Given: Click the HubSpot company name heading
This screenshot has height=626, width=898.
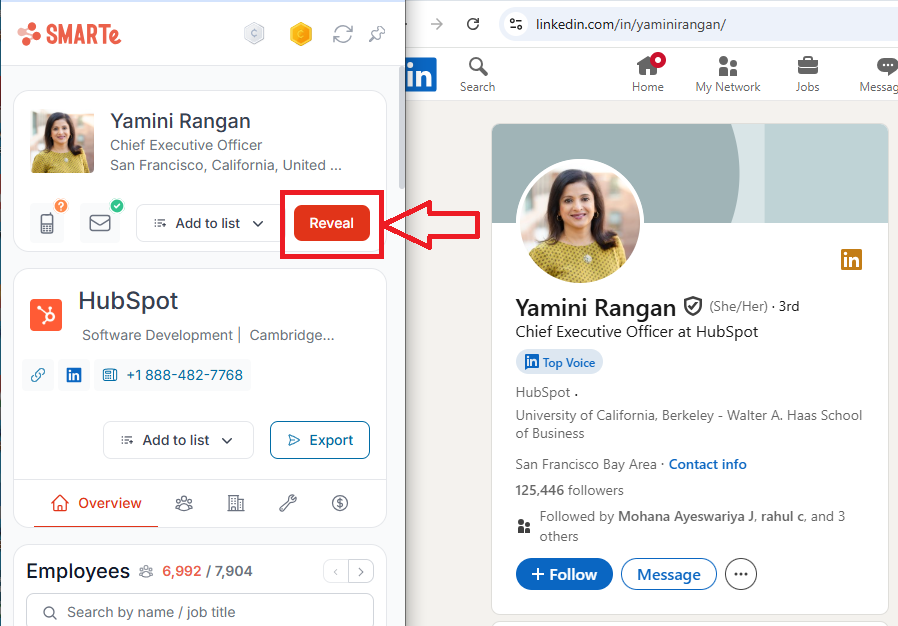Looking at the screenshot, I should pos(128,301).
